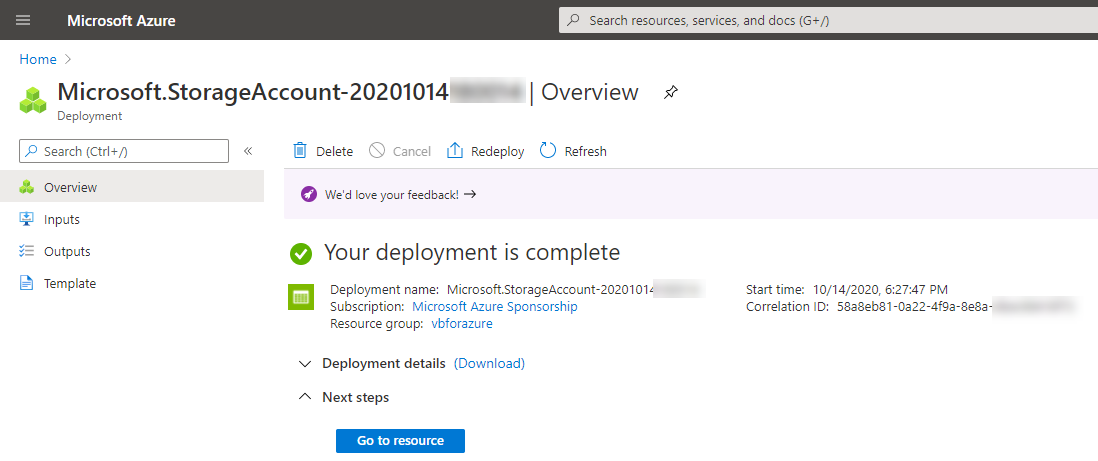
Task: Click the start time value 10/14/2020, 6:27:47 PM
Action: point(880,289)
